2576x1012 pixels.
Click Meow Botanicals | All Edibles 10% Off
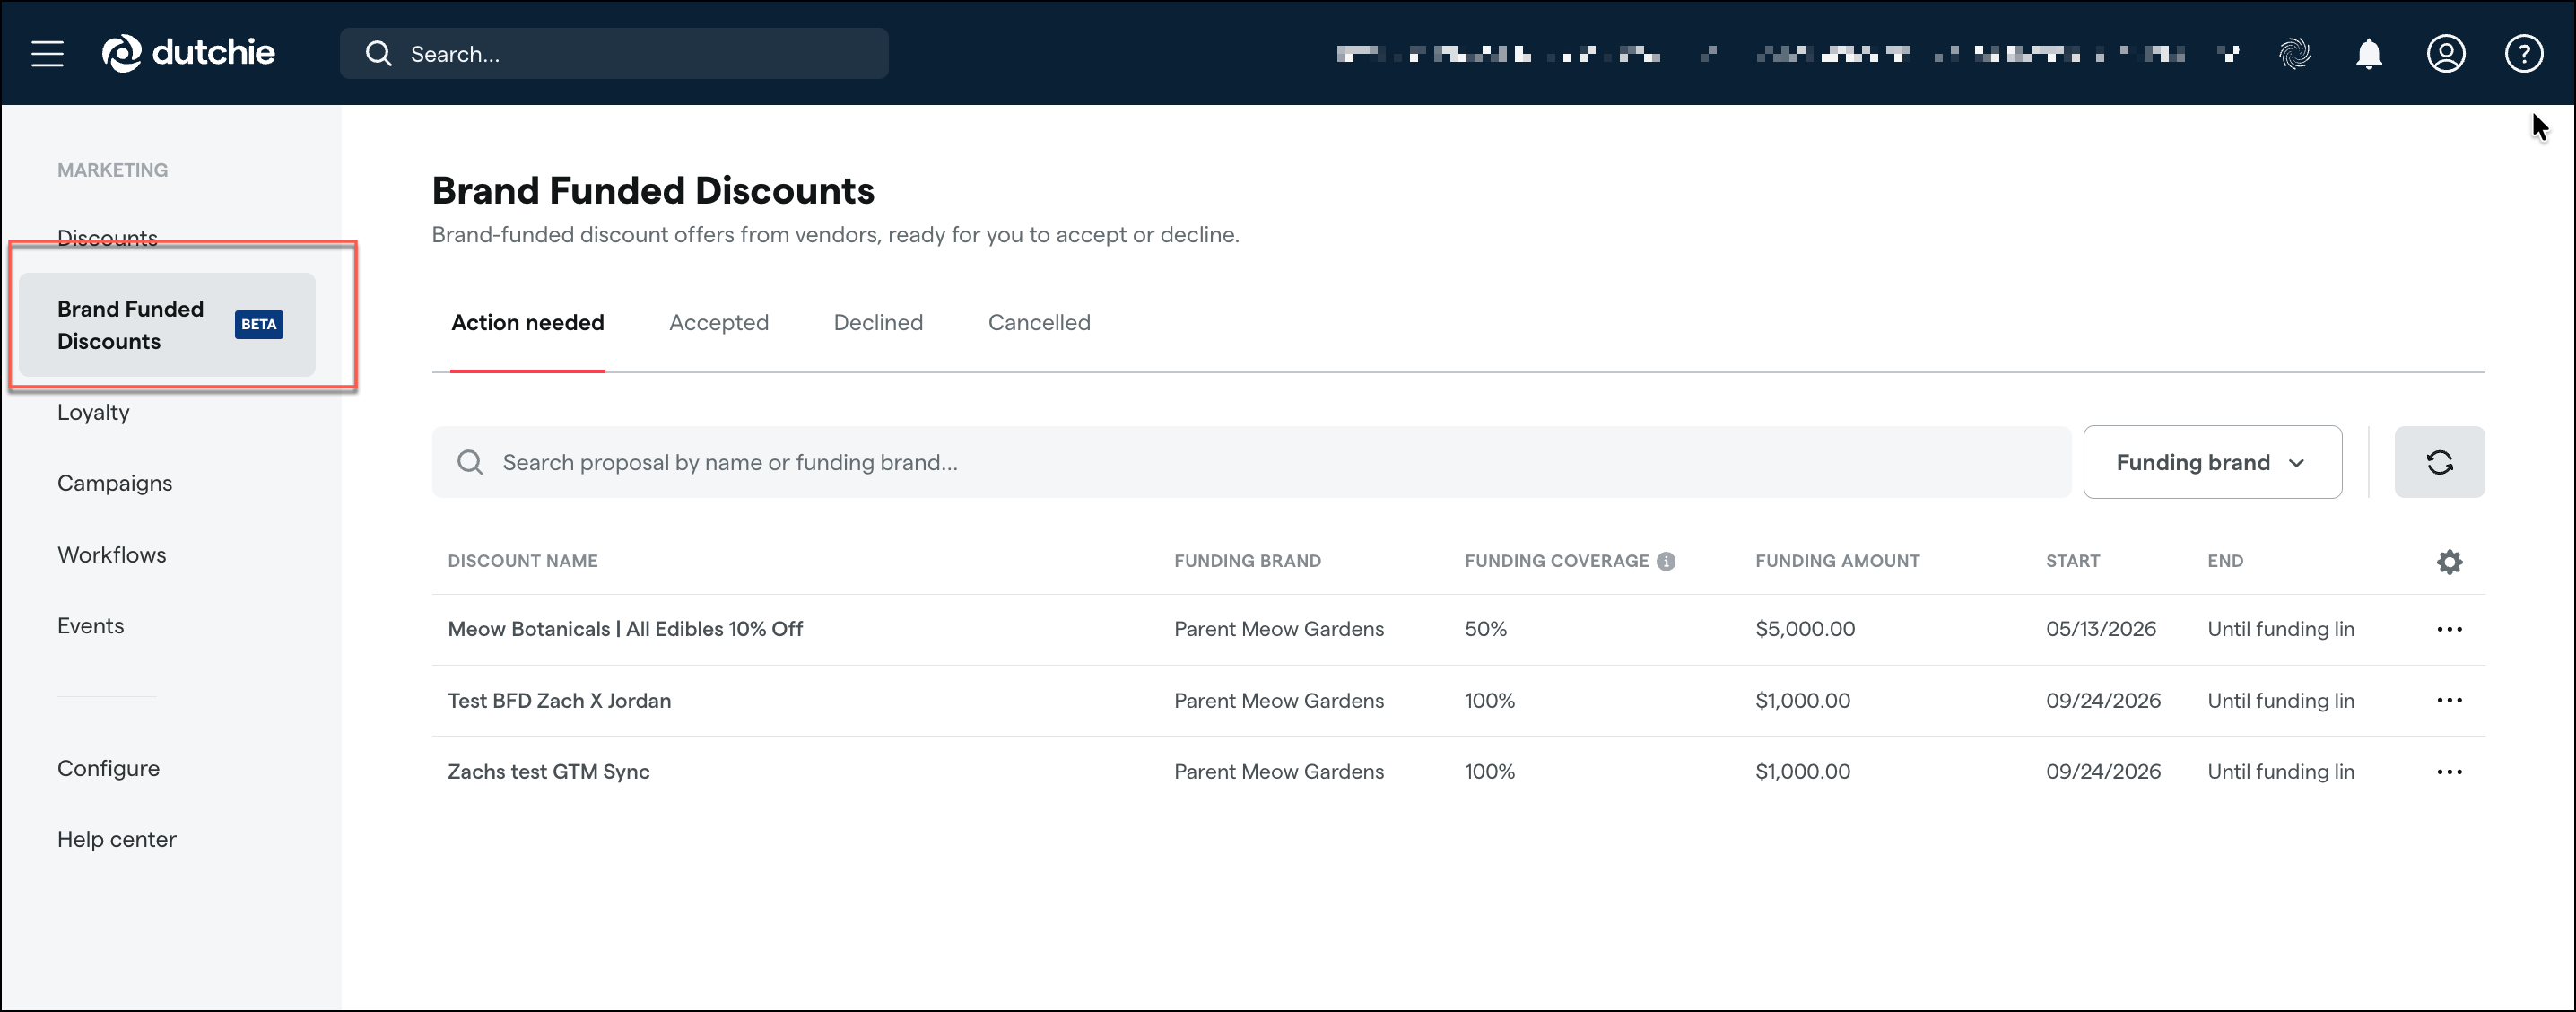pos(625,630)
